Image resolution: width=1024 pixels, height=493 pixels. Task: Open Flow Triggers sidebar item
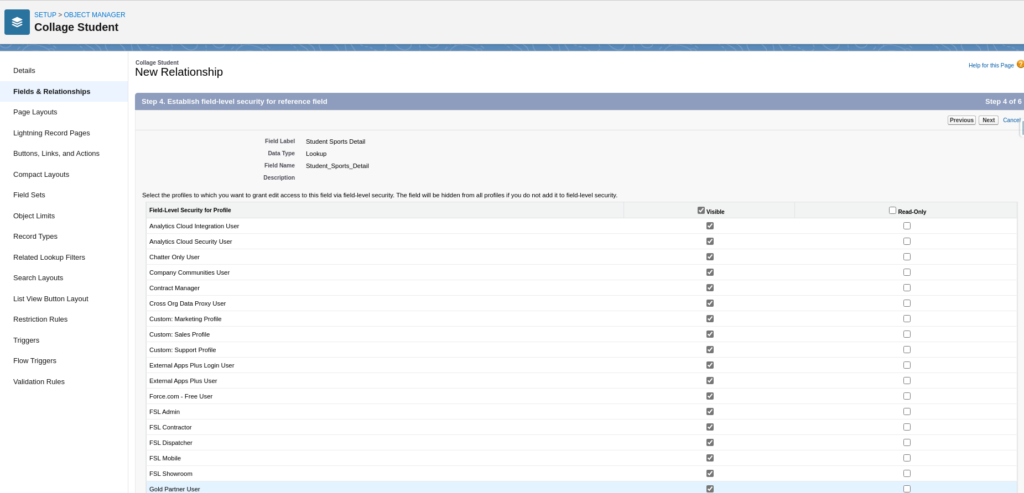click(x=35, y=360)
